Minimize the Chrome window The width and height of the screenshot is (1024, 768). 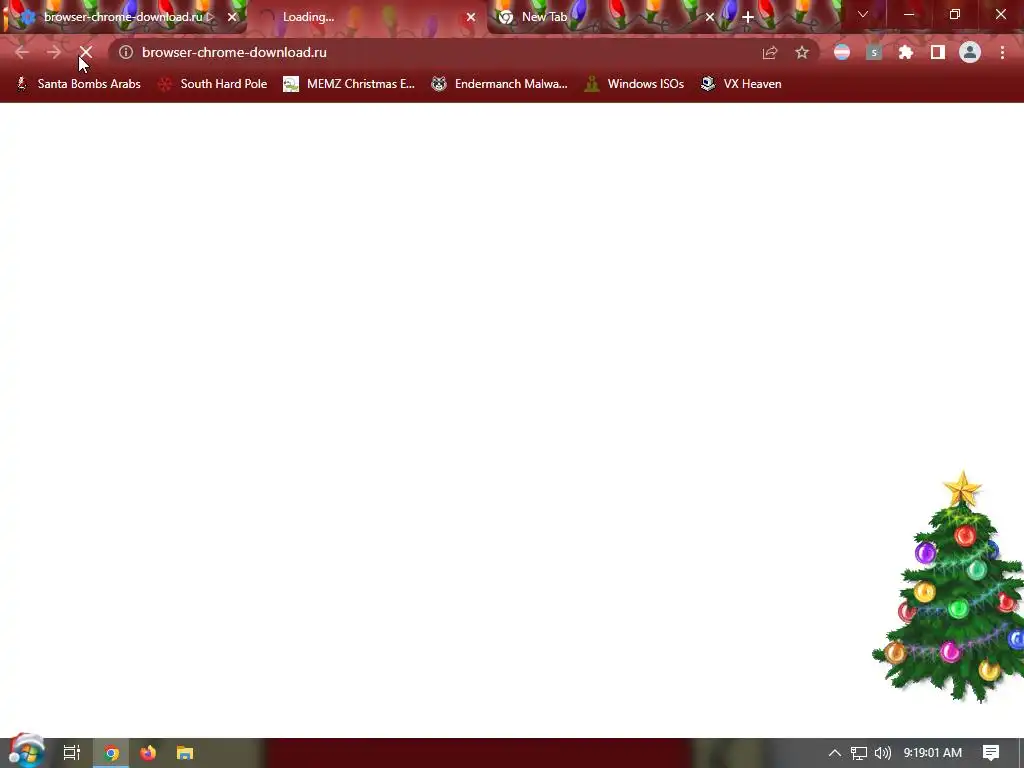tap(908, 14)
